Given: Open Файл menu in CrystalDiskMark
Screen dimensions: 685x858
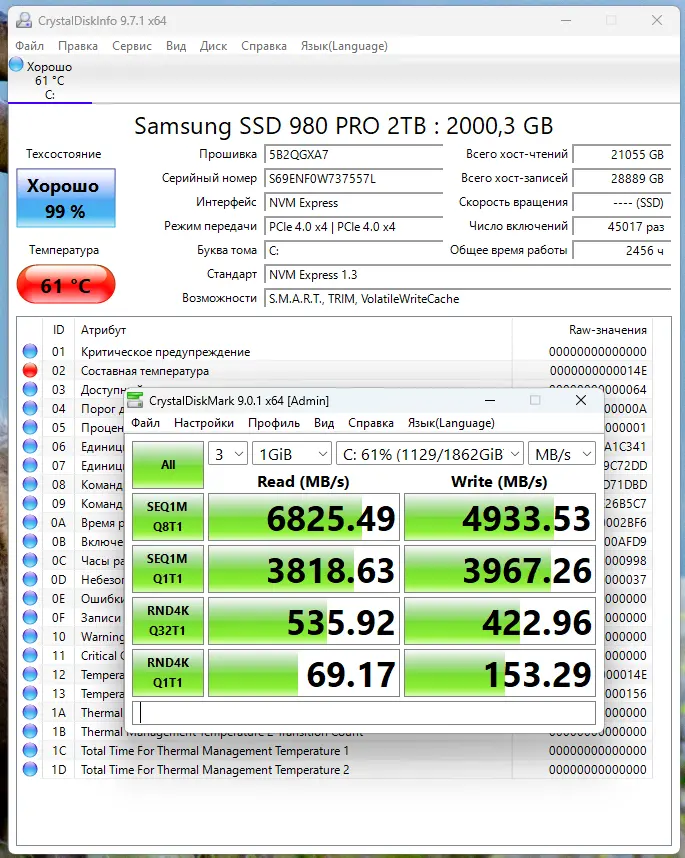Looking at the screenshot, I should click(146, 423).
